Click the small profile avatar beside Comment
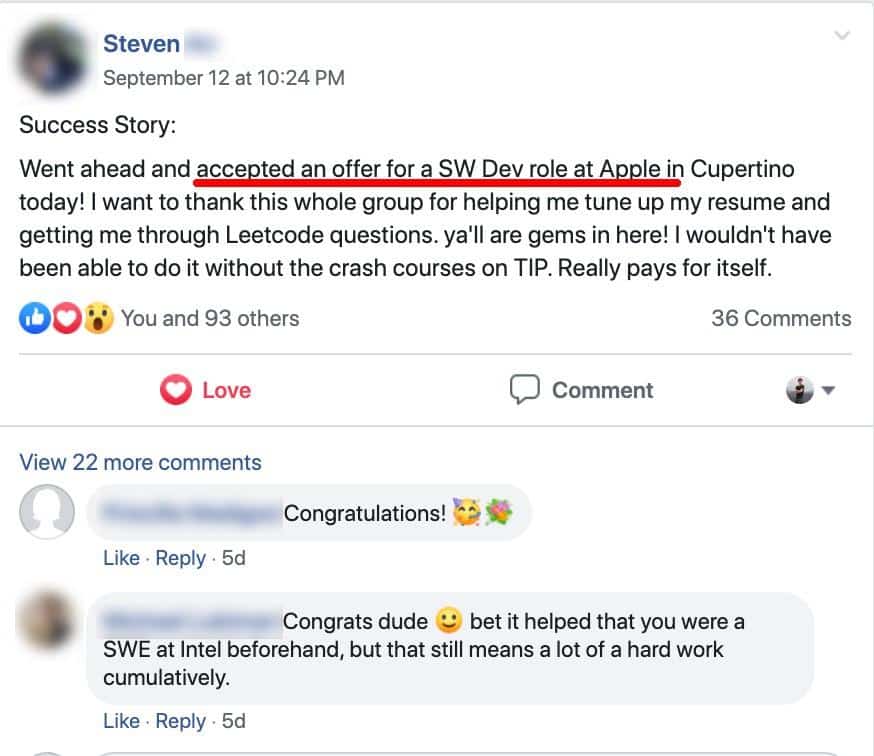The width and height of the screenshot is (874, 756). (x=800, y=390)
